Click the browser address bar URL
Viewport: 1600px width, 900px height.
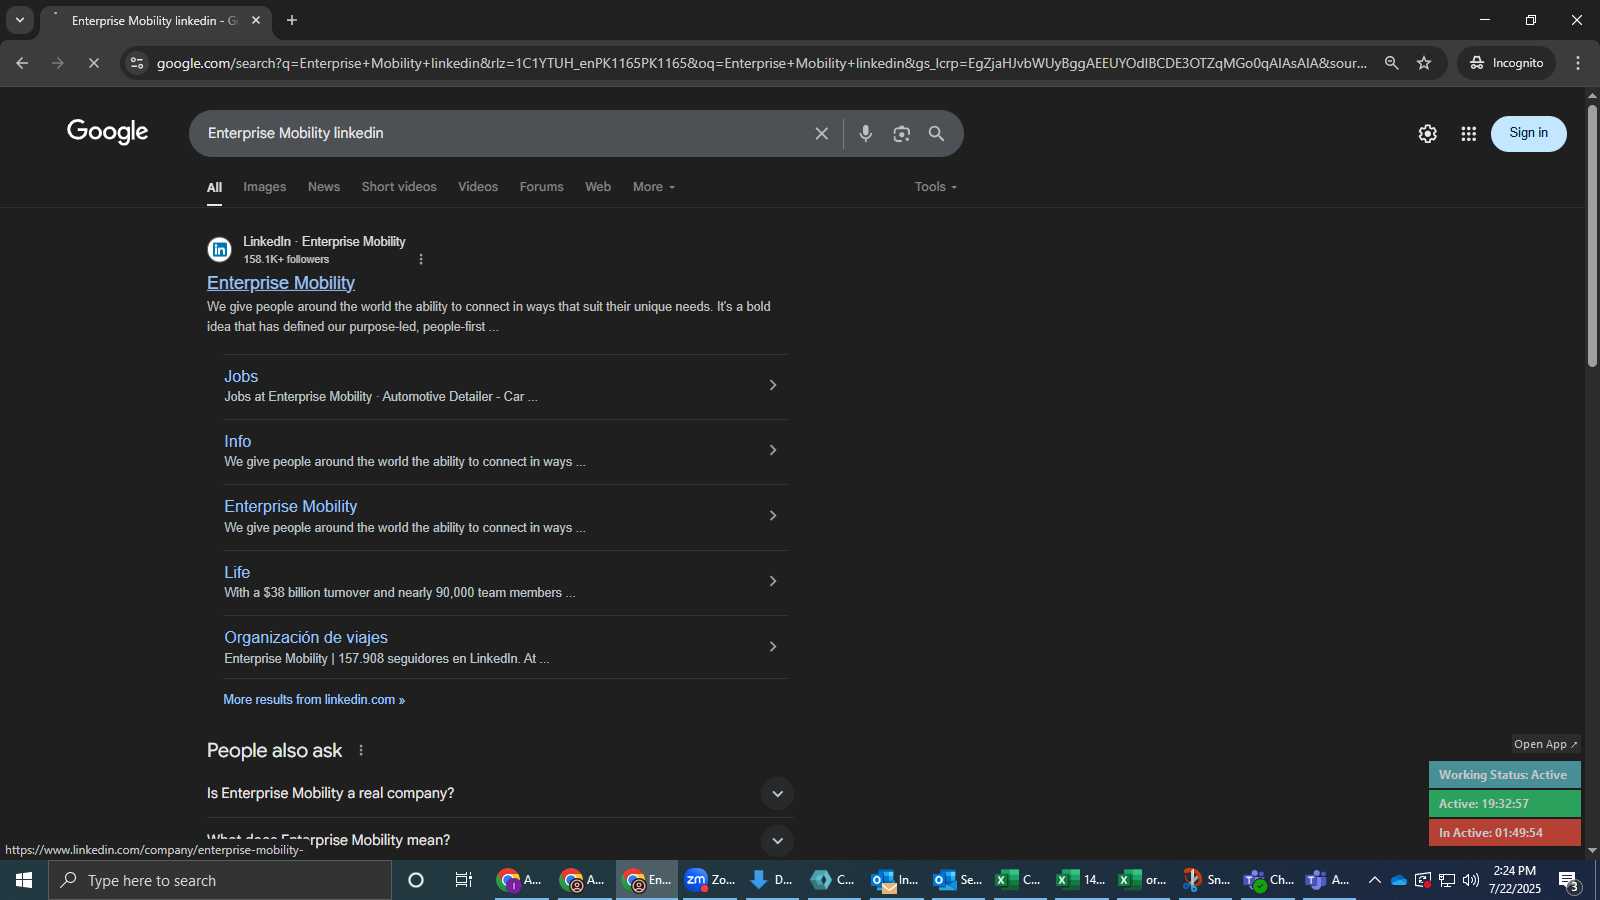pos(762,63)
